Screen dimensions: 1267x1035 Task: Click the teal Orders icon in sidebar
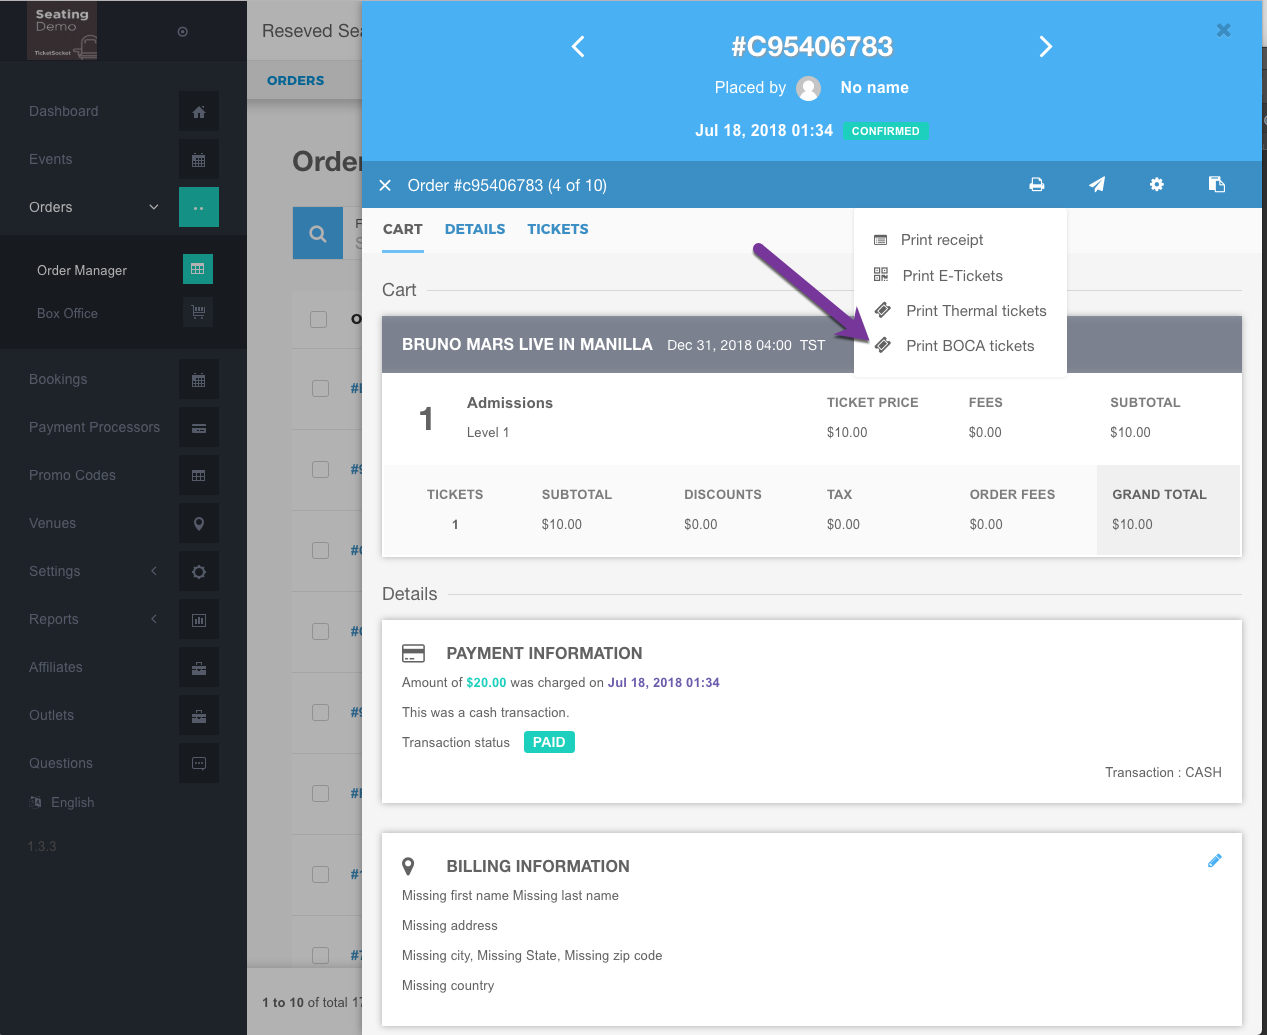click(x=199, y=208)
